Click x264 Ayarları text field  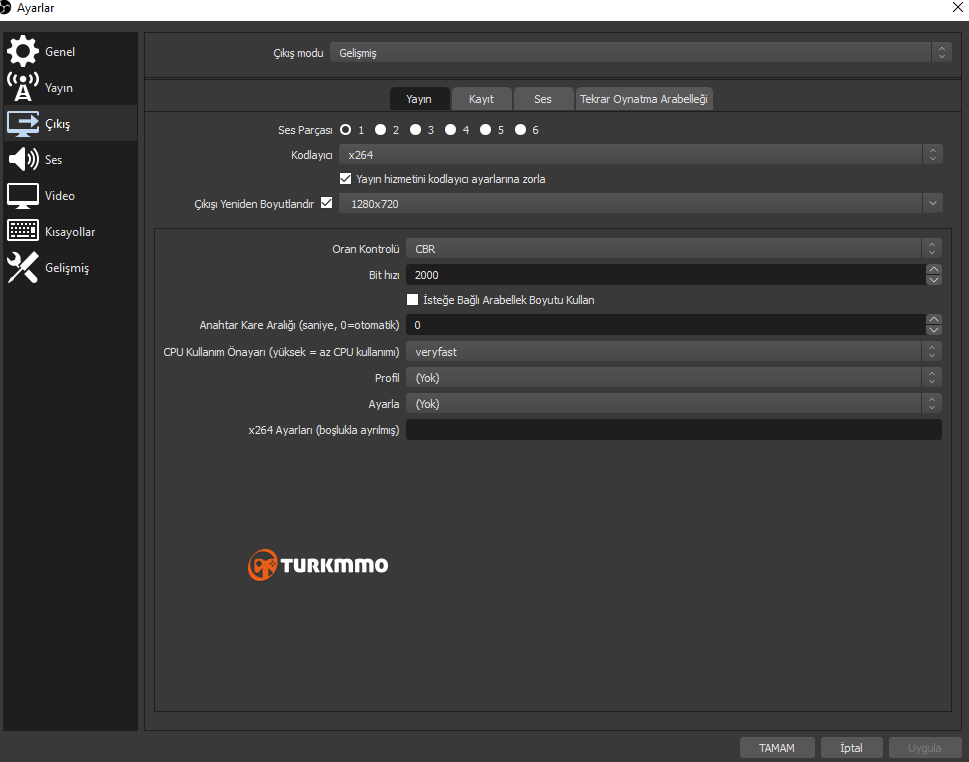tap(674, 430)
